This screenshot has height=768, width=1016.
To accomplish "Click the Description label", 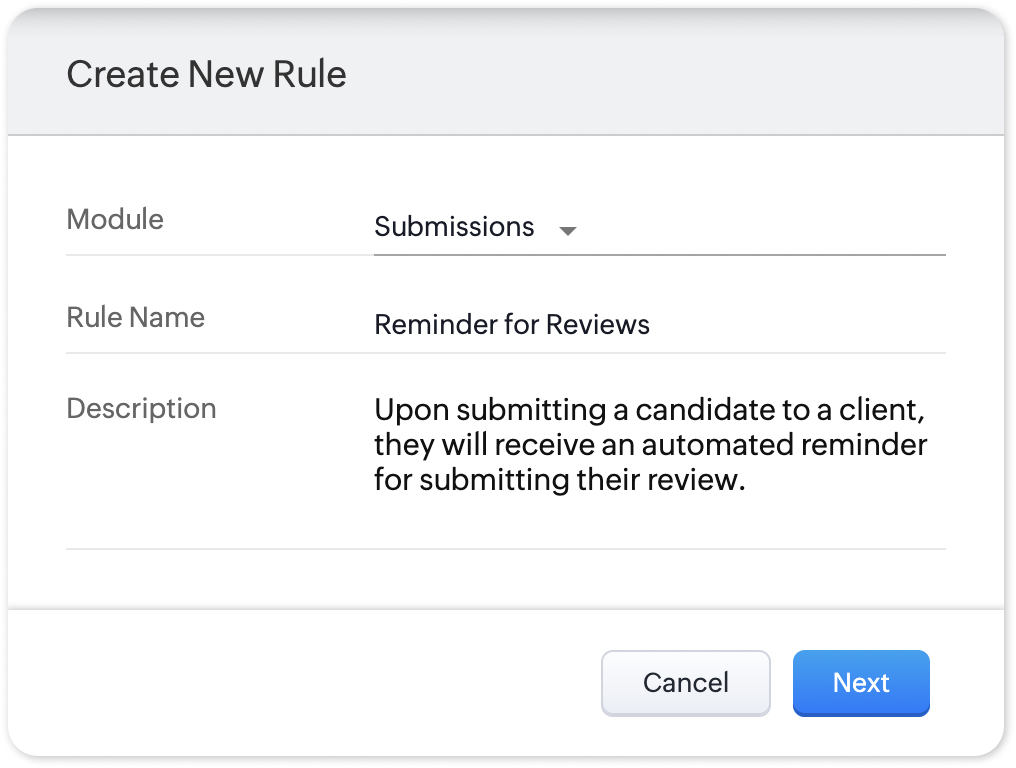I will pos(141,409).
